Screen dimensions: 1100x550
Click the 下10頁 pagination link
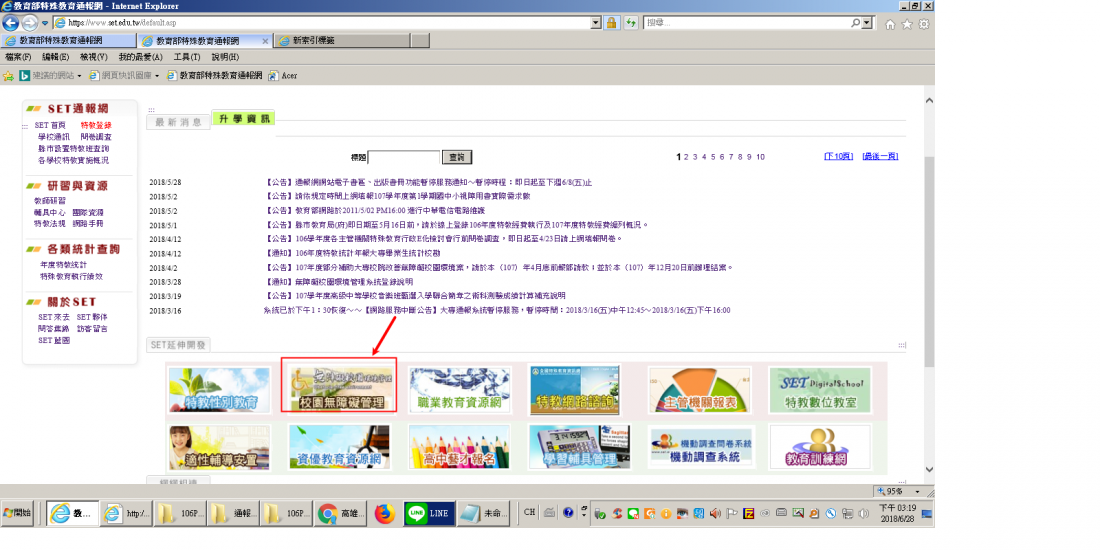pyautogui.click(x=838, y=156)
